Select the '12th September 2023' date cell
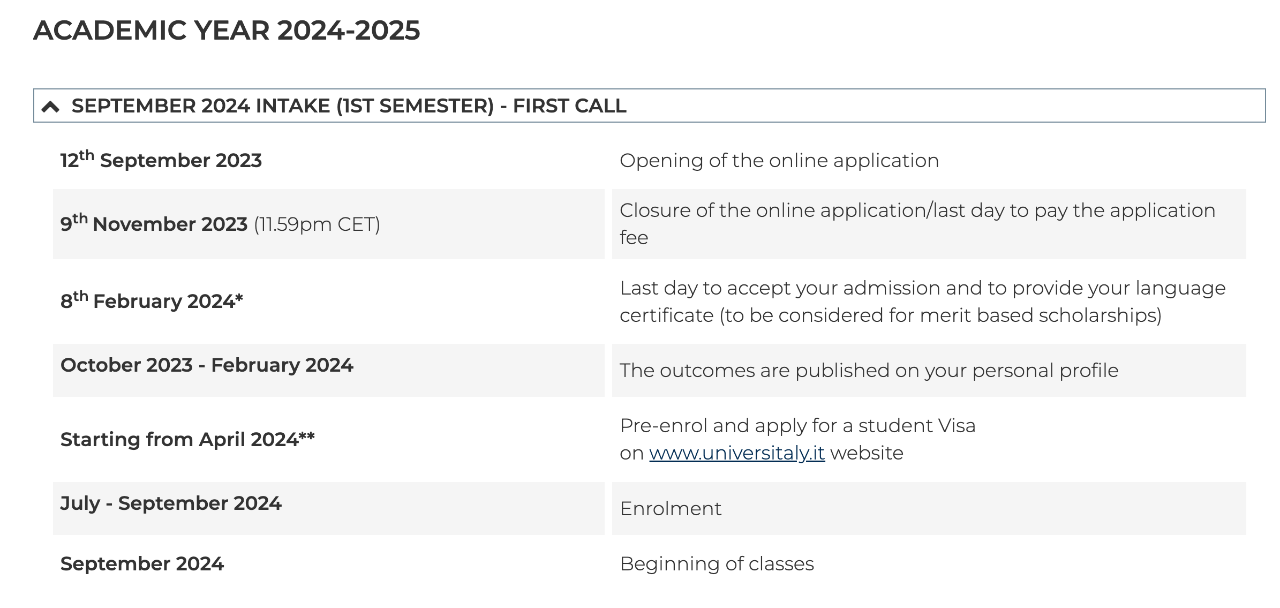1280x608 pixels. (x=329, y=160)
